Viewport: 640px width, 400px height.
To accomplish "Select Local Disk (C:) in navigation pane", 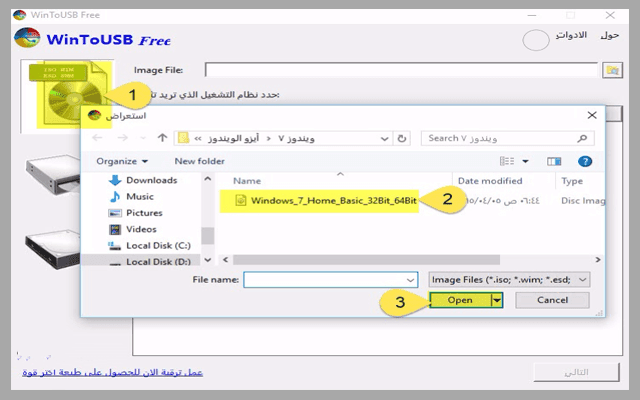I will (x=158, y=245).
